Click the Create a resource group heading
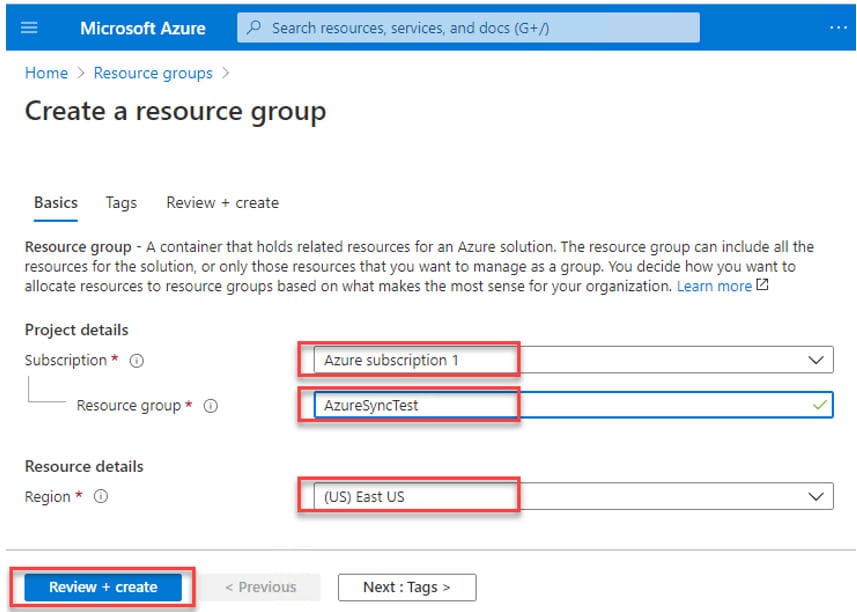Image resolution: width=857 pixels, height=612 pixels. tap(175, 111)
